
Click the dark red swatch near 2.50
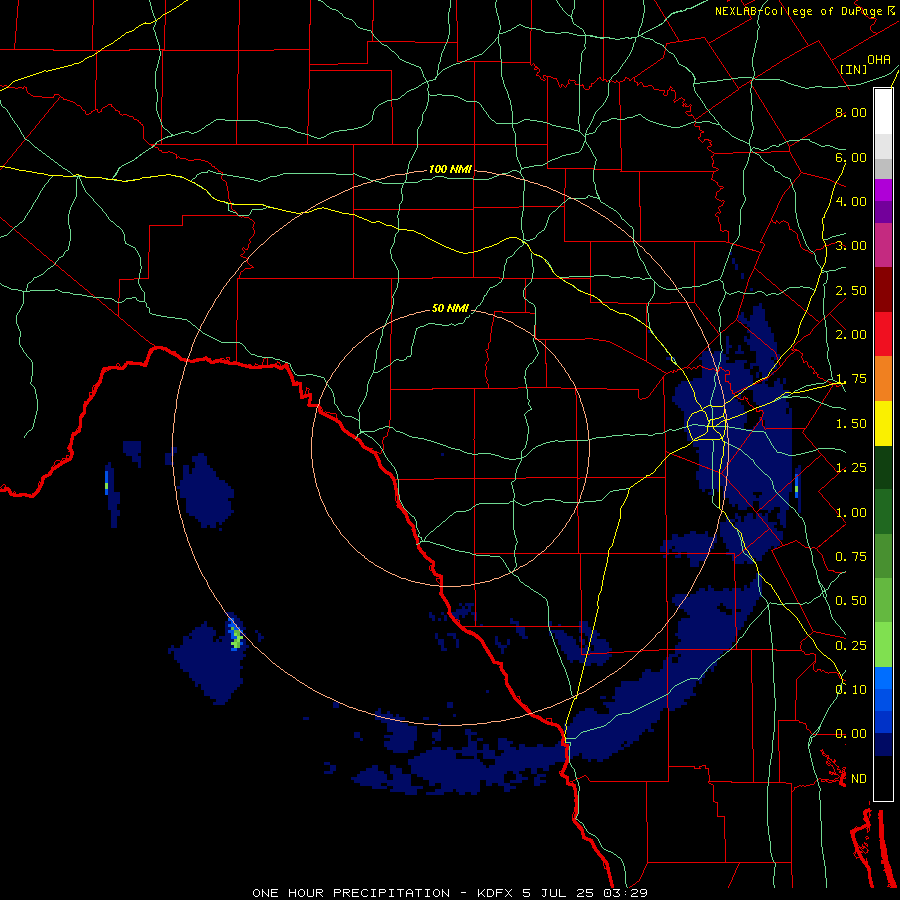coord(883,290)
